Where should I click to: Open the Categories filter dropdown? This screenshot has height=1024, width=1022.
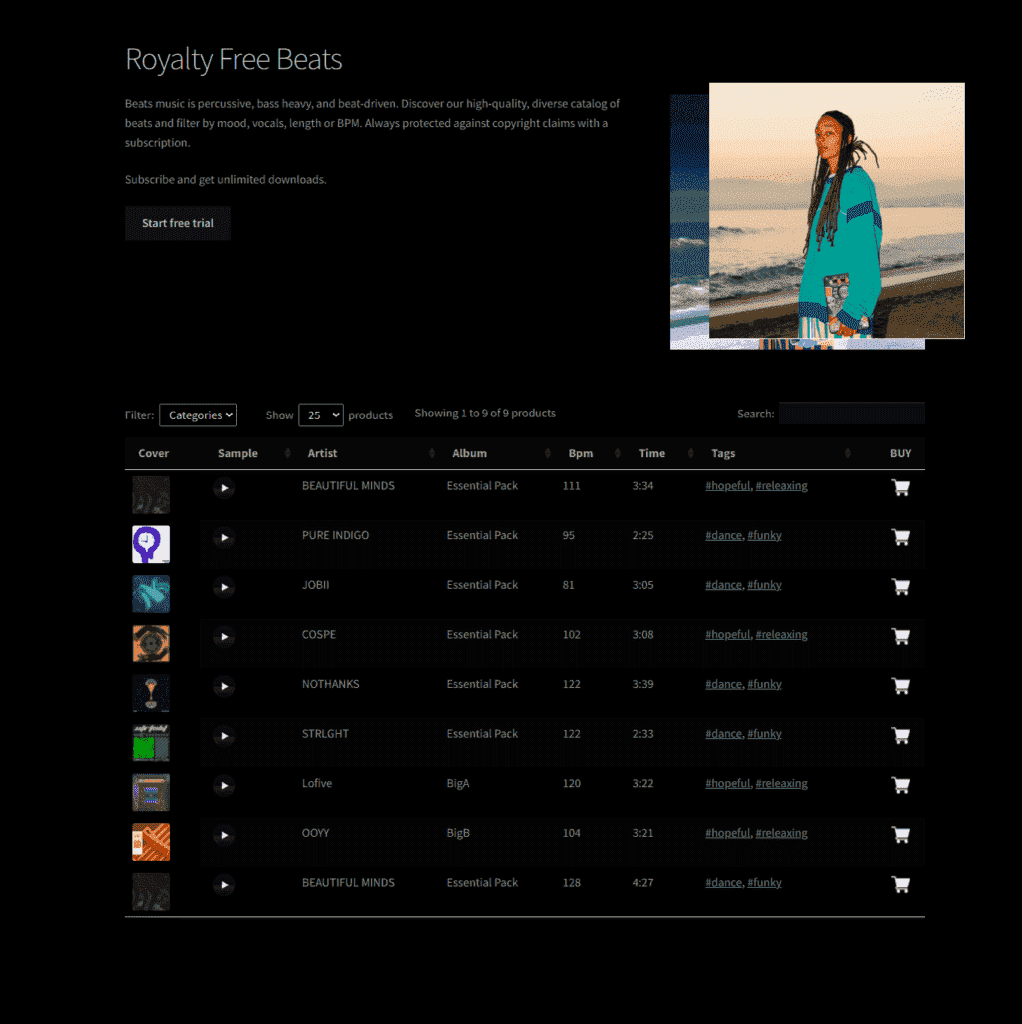click(x=198, y=415)
